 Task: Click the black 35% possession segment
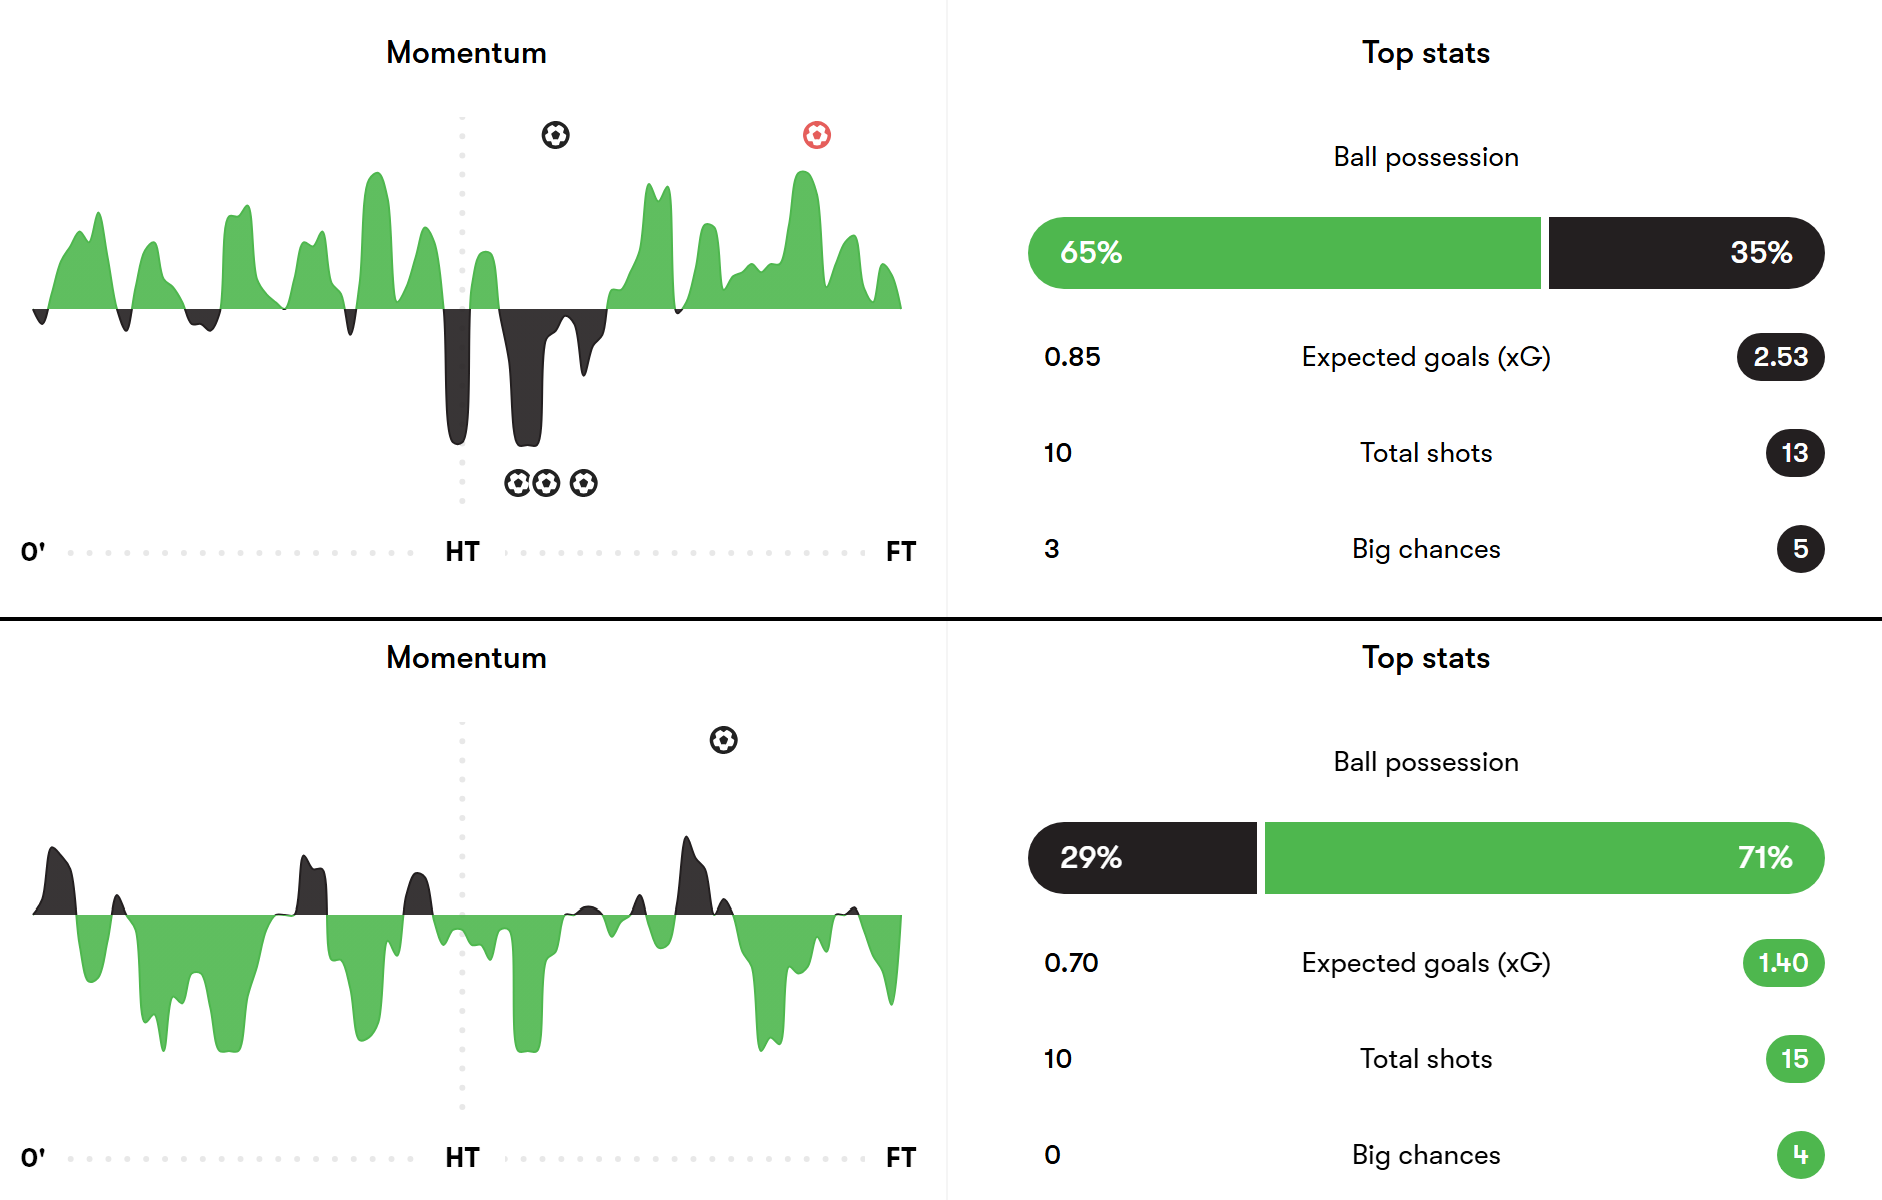[x=1686, y=253]
